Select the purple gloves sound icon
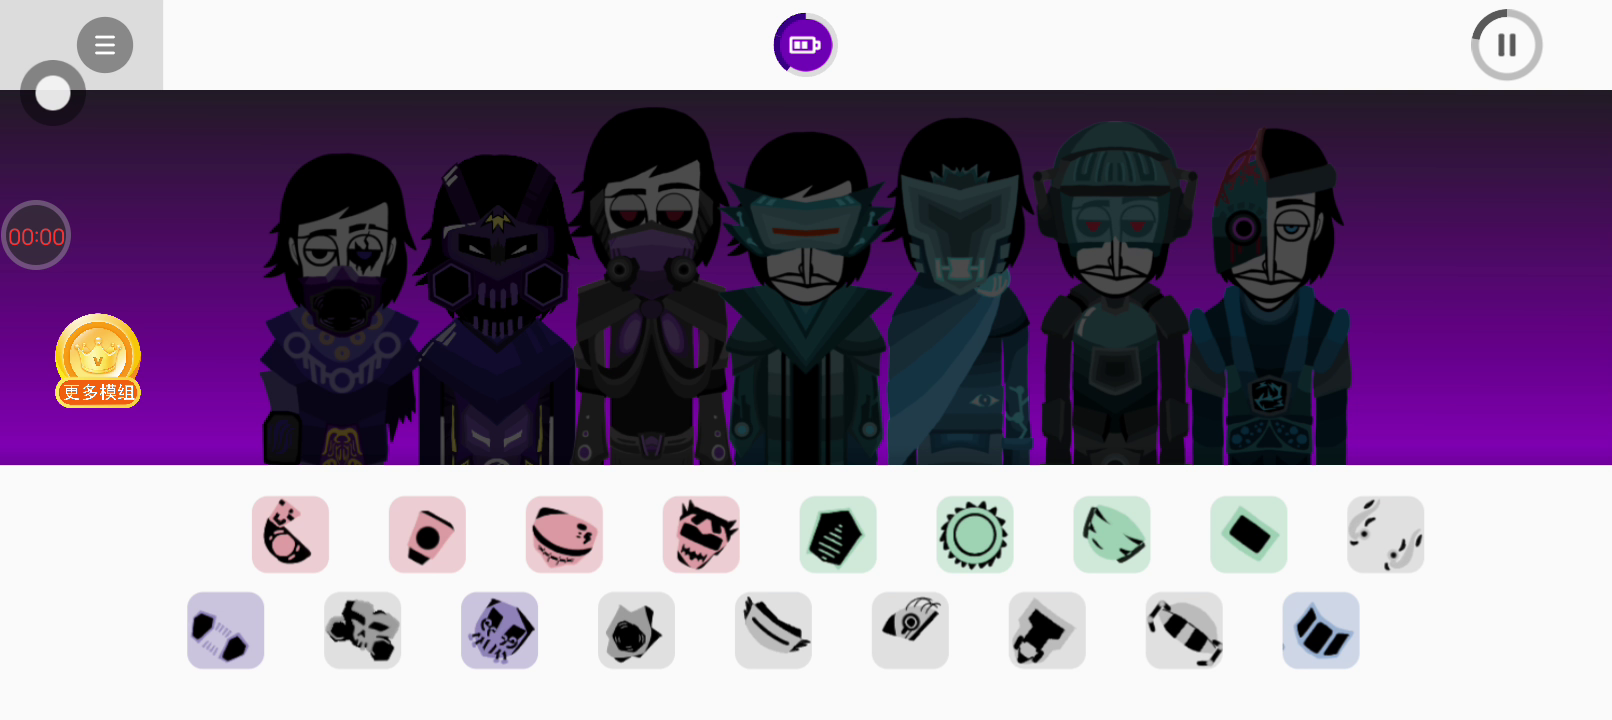This screenshot has height=720, width=1612. (225, 630)
